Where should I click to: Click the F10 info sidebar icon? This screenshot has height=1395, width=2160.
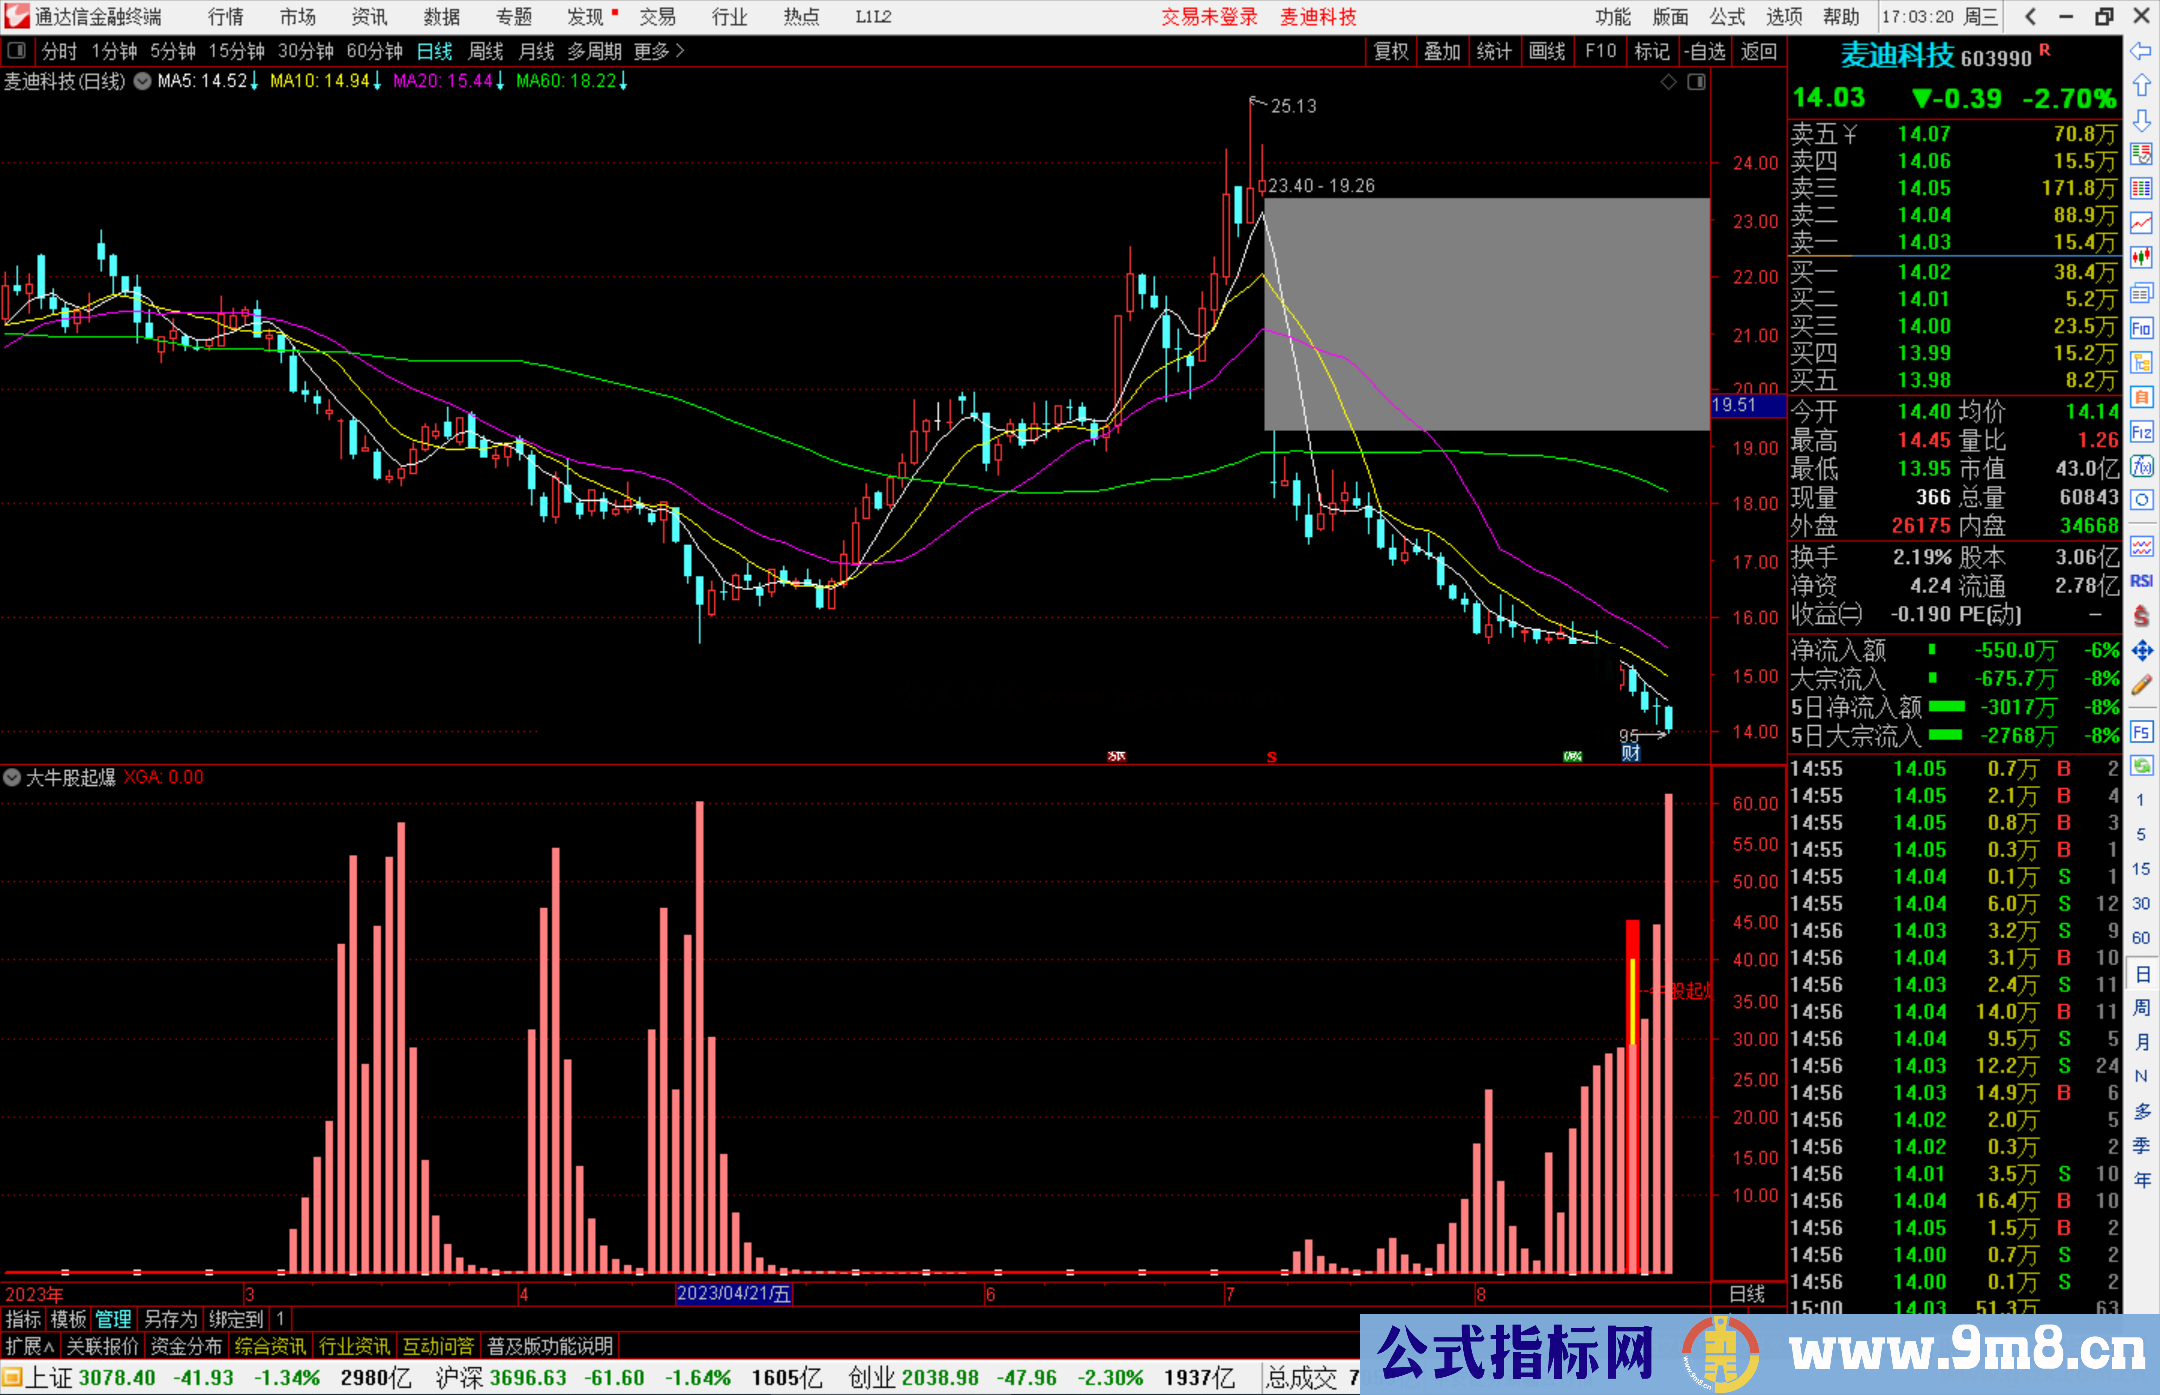click(2141, 329)
